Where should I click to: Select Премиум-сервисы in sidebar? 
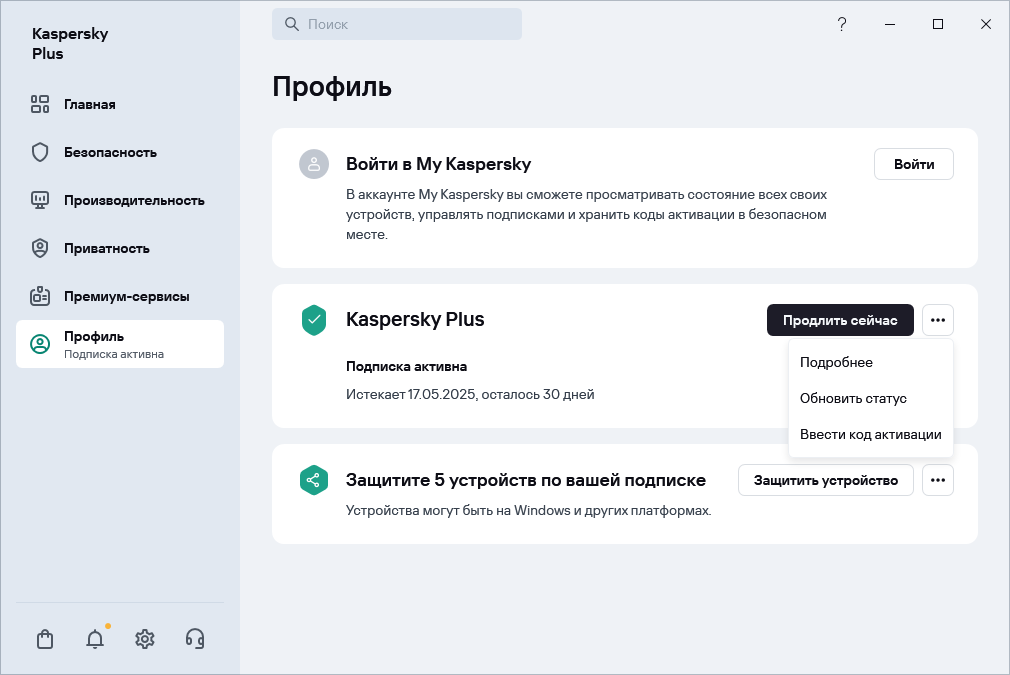[x=120, y=296]
